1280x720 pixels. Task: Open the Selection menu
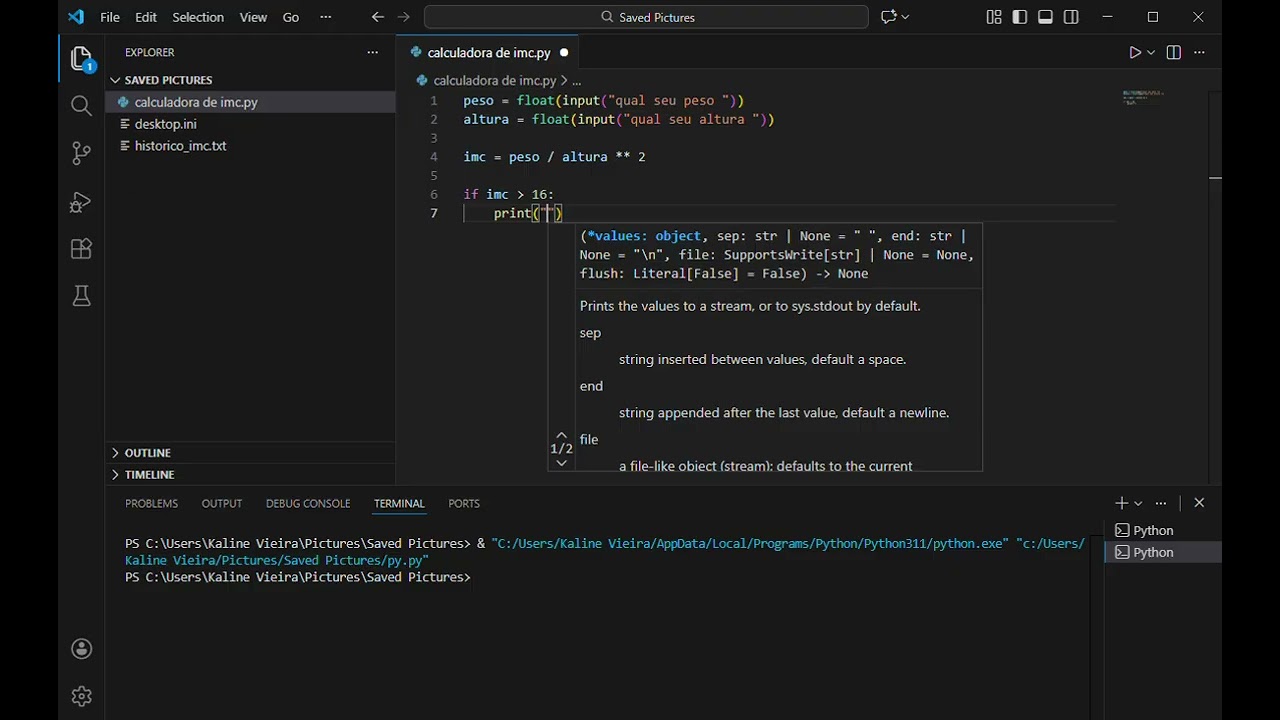pos(198,17)
